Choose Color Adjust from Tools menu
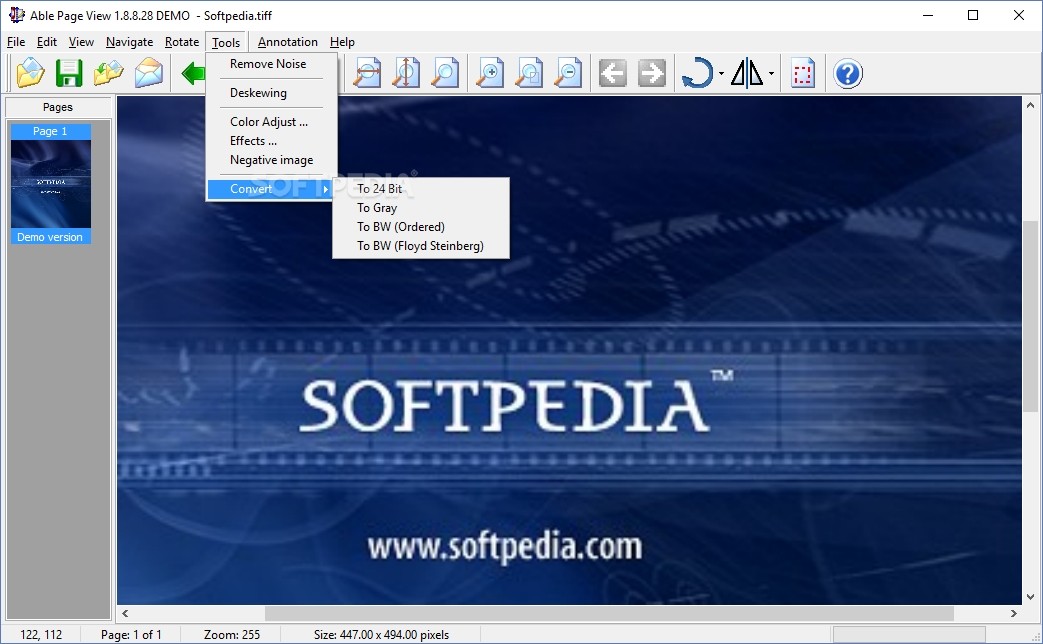 [271, 122]
